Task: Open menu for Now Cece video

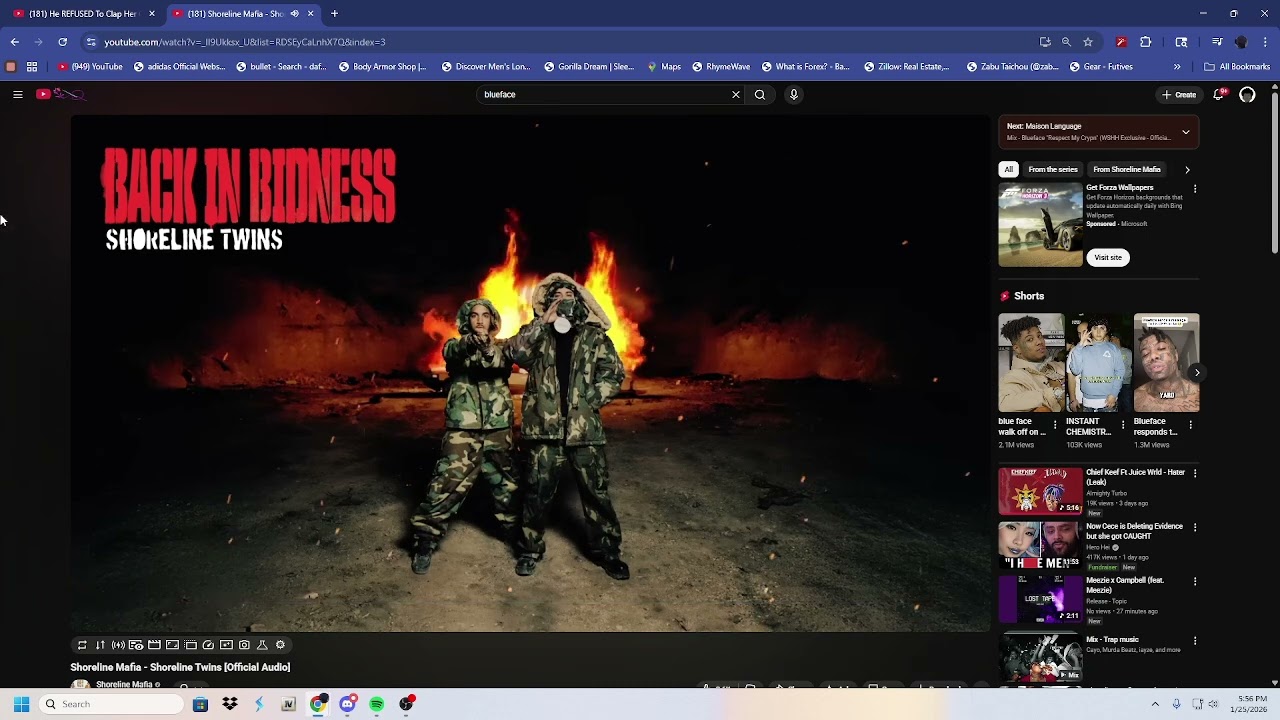Action: pyautogui.click(x=1194, y=527)
